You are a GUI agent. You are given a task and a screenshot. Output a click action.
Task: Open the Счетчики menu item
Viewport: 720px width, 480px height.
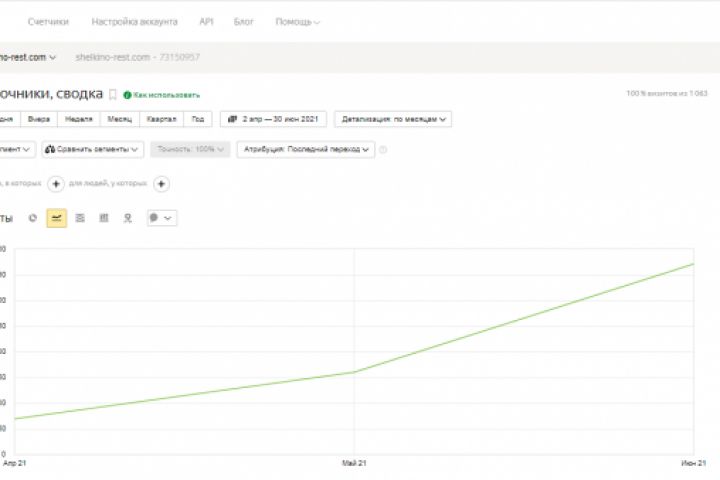pyautogui.click(x=48, y=22)
